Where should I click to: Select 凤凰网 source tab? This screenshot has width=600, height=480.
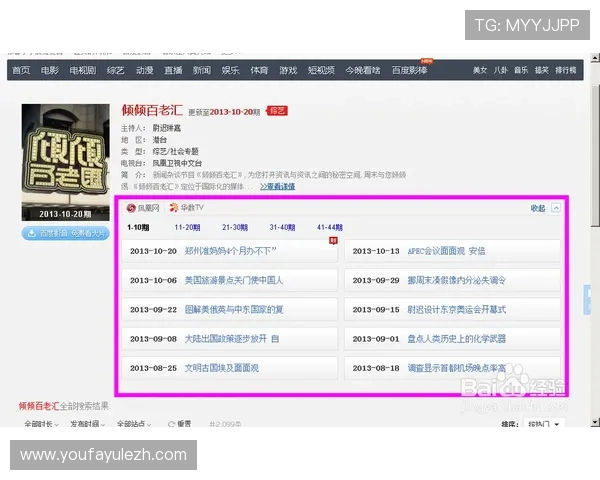click(x=143, y=208)
